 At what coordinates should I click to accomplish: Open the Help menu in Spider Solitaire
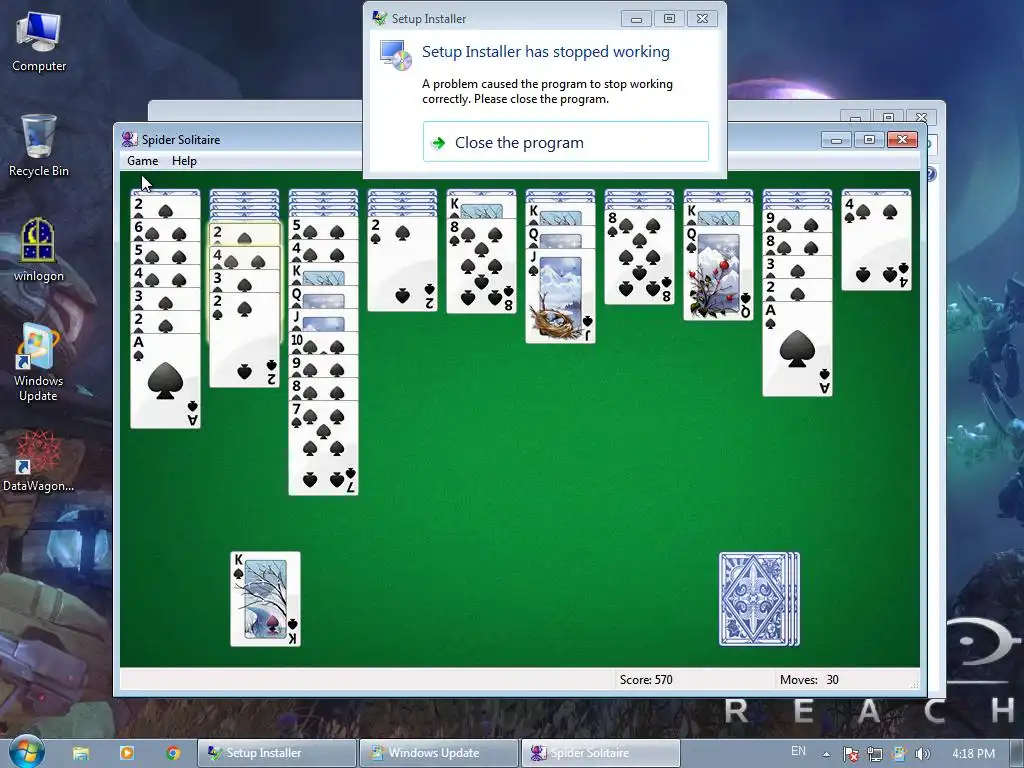click(184, 161)
